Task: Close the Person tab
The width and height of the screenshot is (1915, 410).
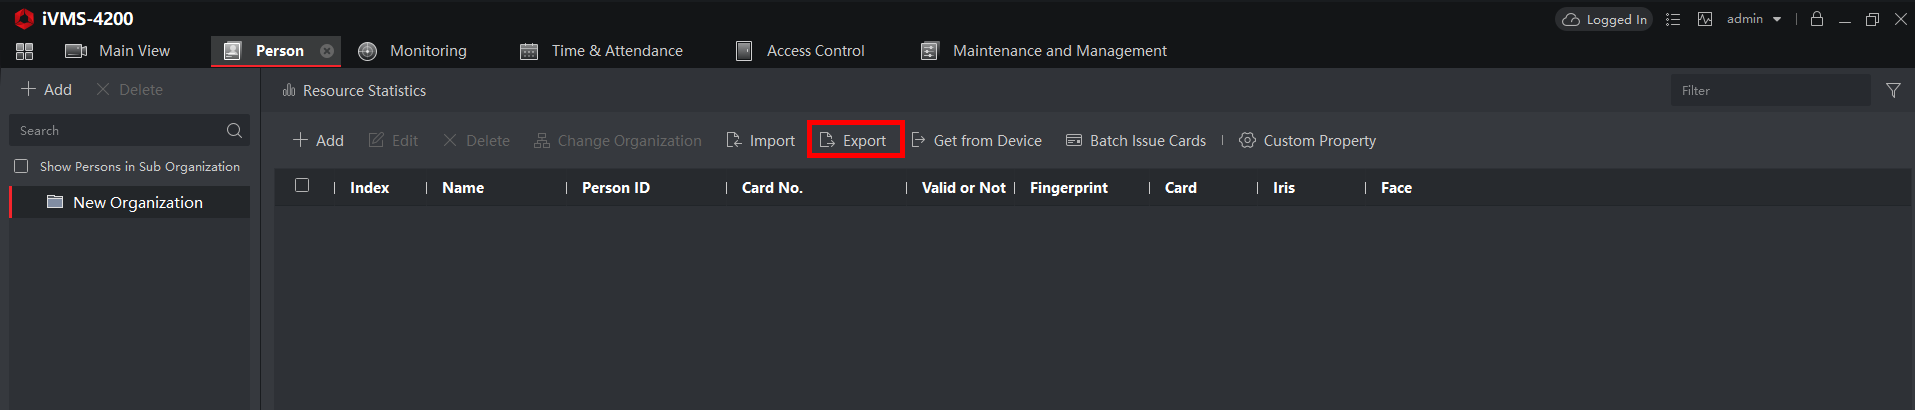Action: coord(327,51)
